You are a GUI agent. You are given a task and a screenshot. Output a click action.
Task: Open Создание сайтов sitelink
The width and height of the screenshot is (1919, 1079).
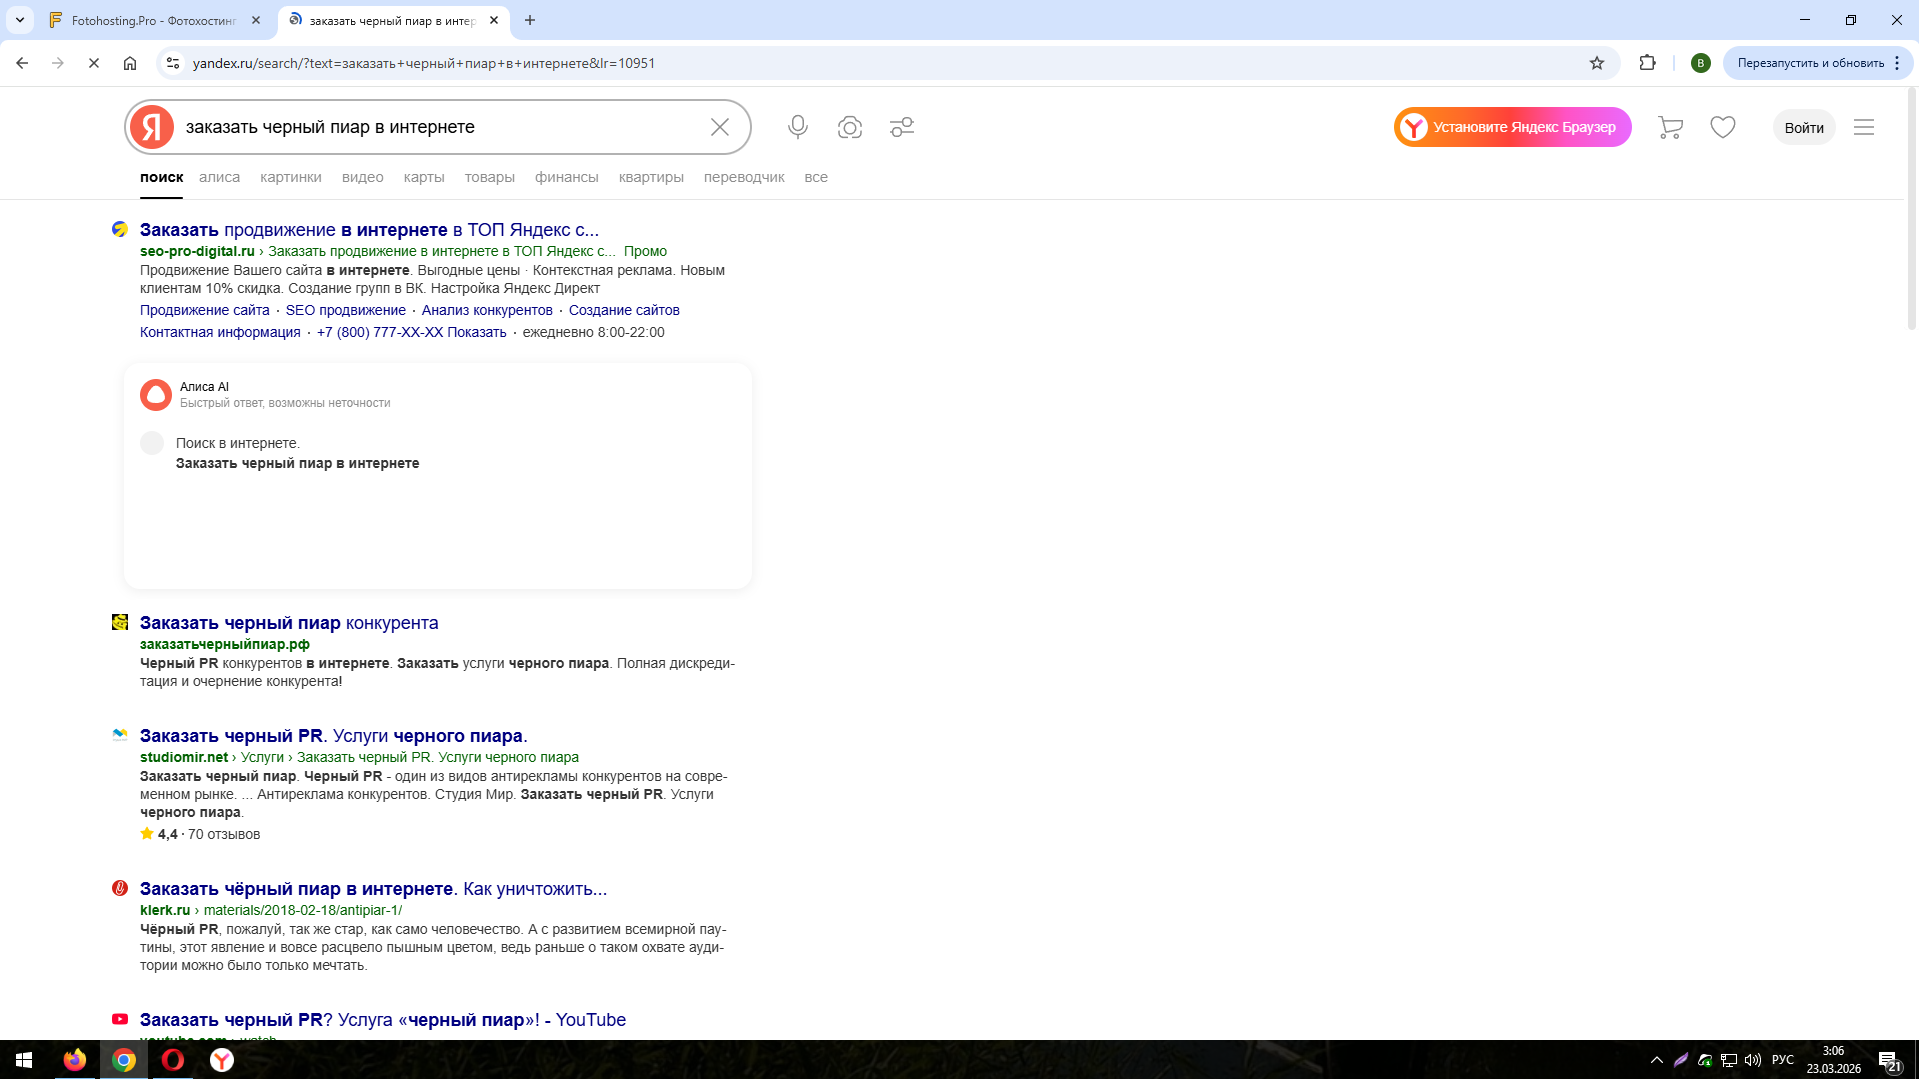pos(624,310)
